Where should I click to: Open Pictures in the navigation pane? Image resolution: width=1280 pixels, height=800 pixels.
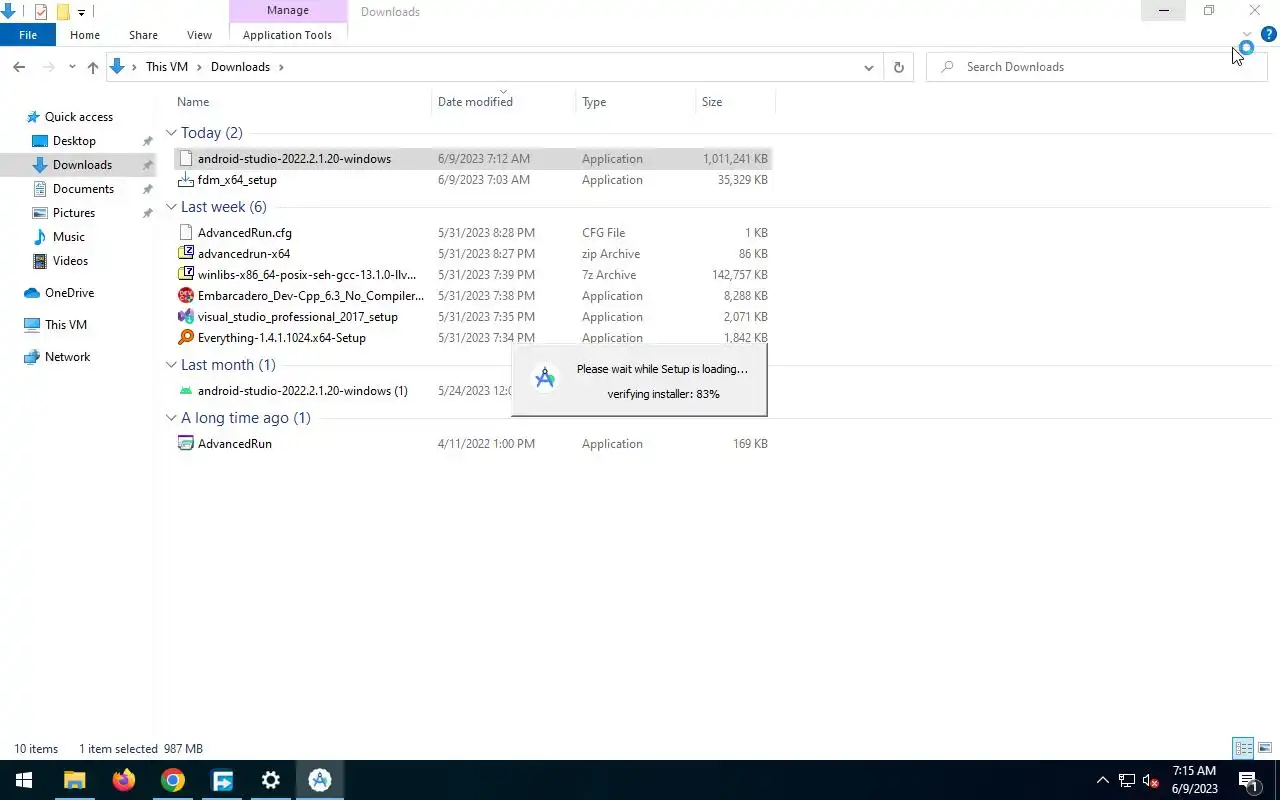[74, 213]
